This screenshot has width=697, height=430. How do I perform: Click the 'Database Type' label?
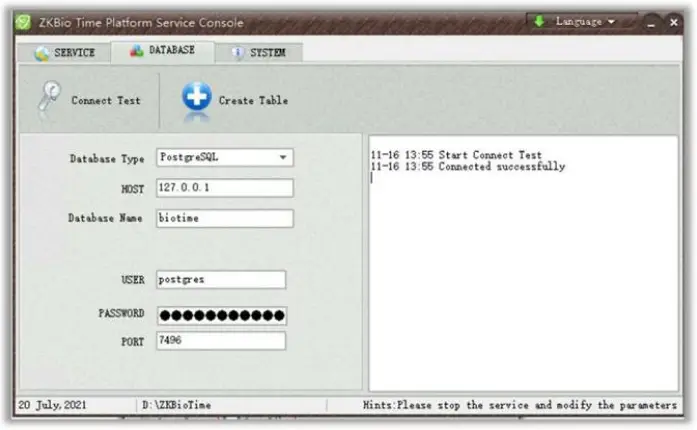point(107,159)
